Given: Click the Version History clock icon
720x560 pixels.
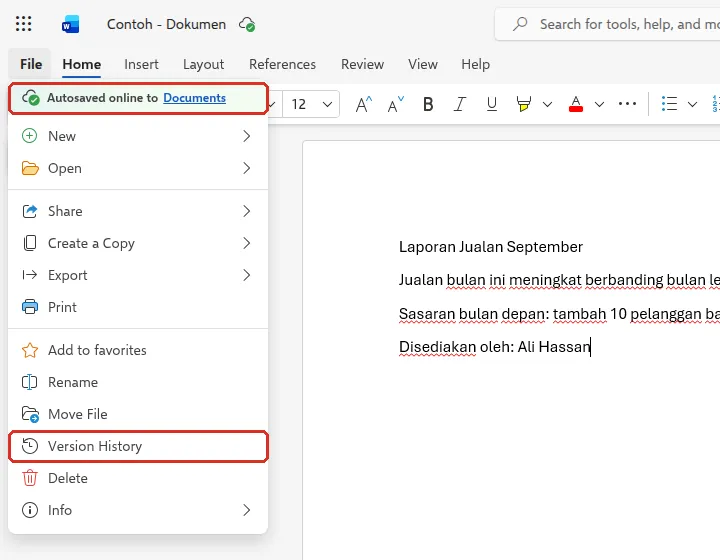Looking at the screenshot, I should [x=30, y=446].
